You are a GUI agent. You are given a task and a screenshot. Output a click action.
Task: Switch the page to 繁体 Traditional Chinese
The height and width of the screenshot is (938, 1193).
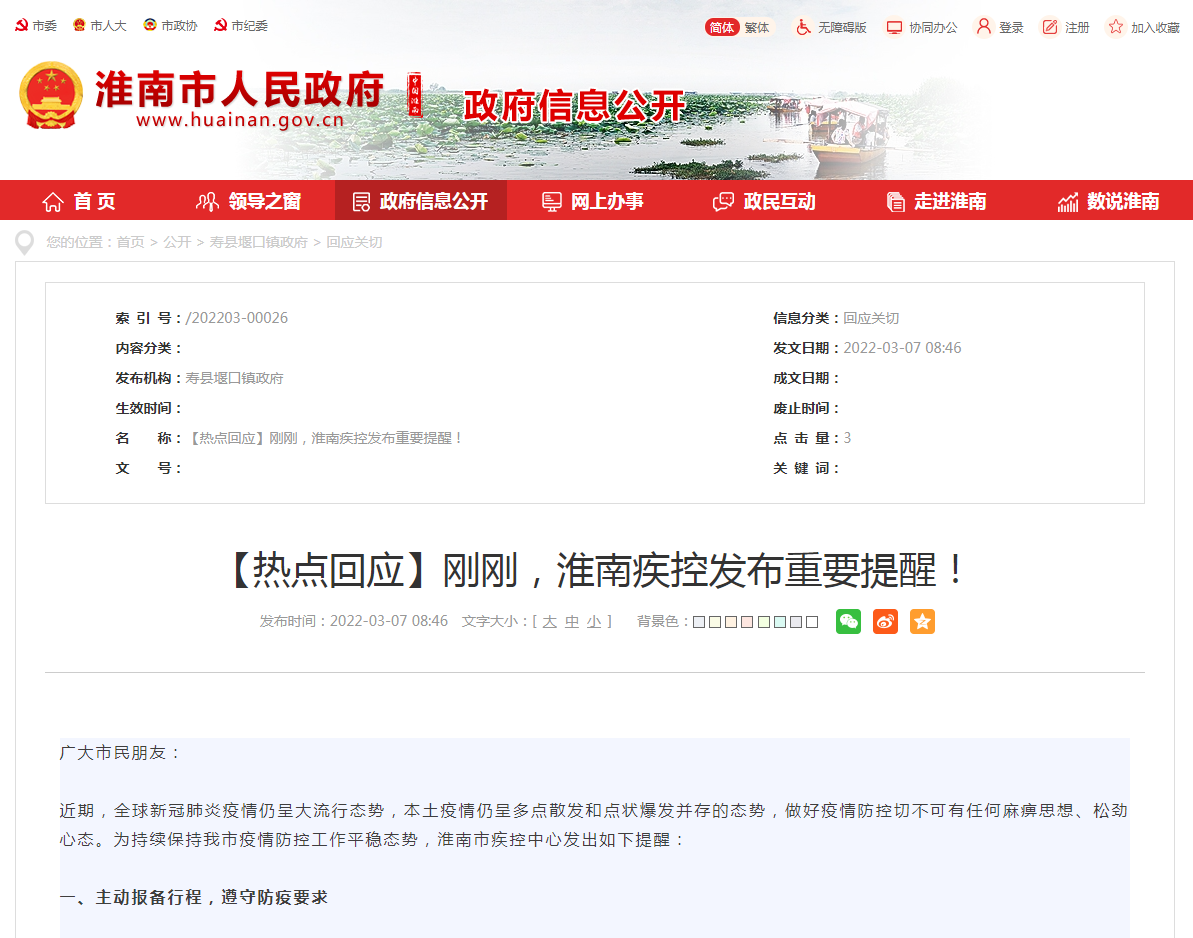pyautogui.click(x=756, y=27)
